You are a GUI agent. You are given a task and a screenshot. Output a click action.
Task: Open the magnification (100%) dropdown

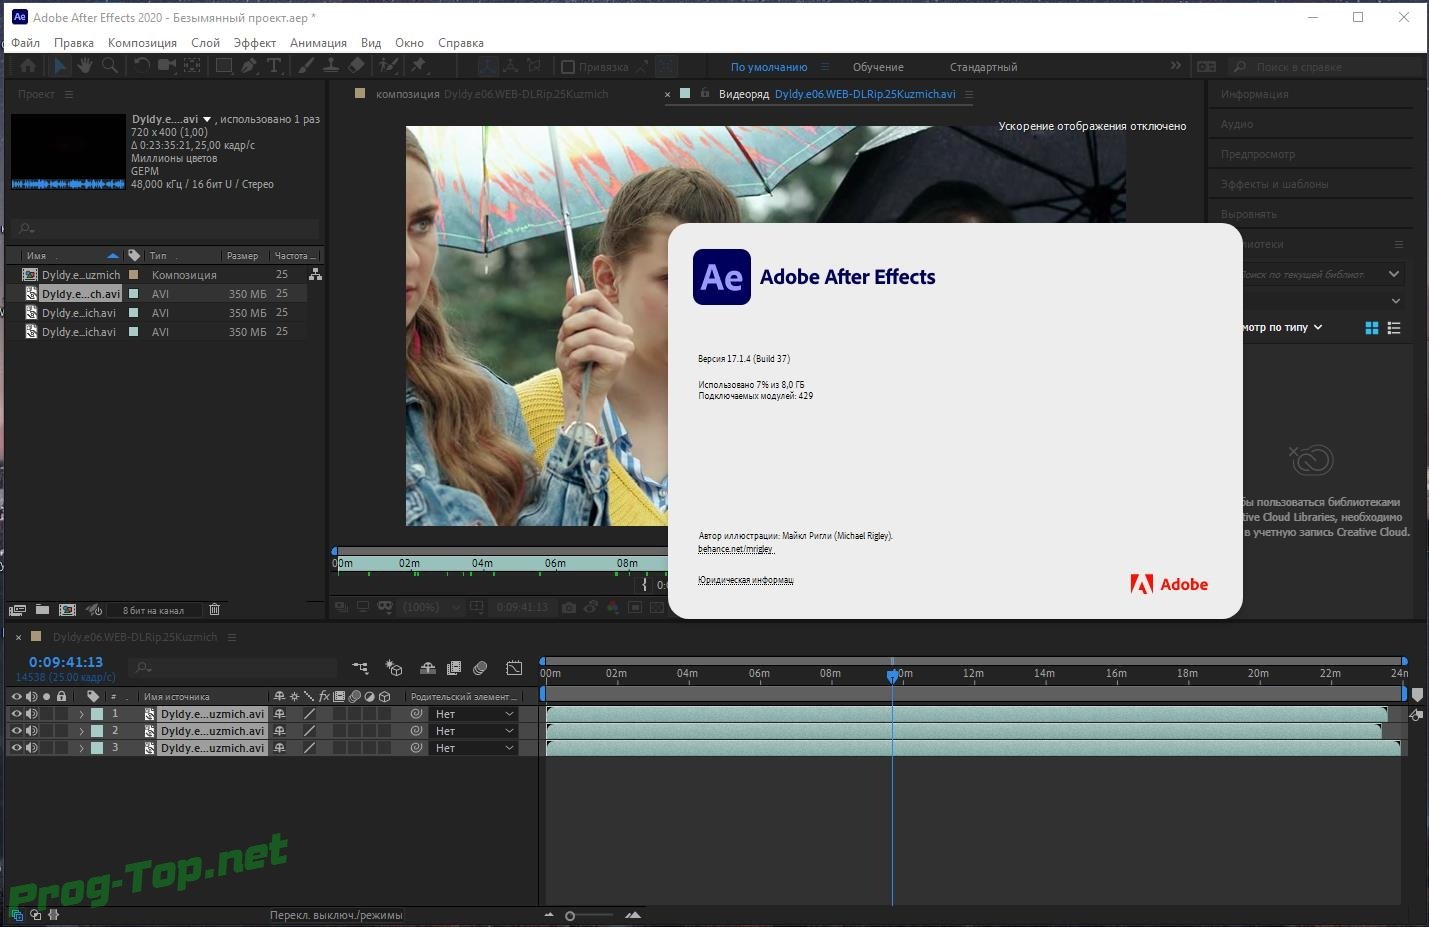[432, 607]
